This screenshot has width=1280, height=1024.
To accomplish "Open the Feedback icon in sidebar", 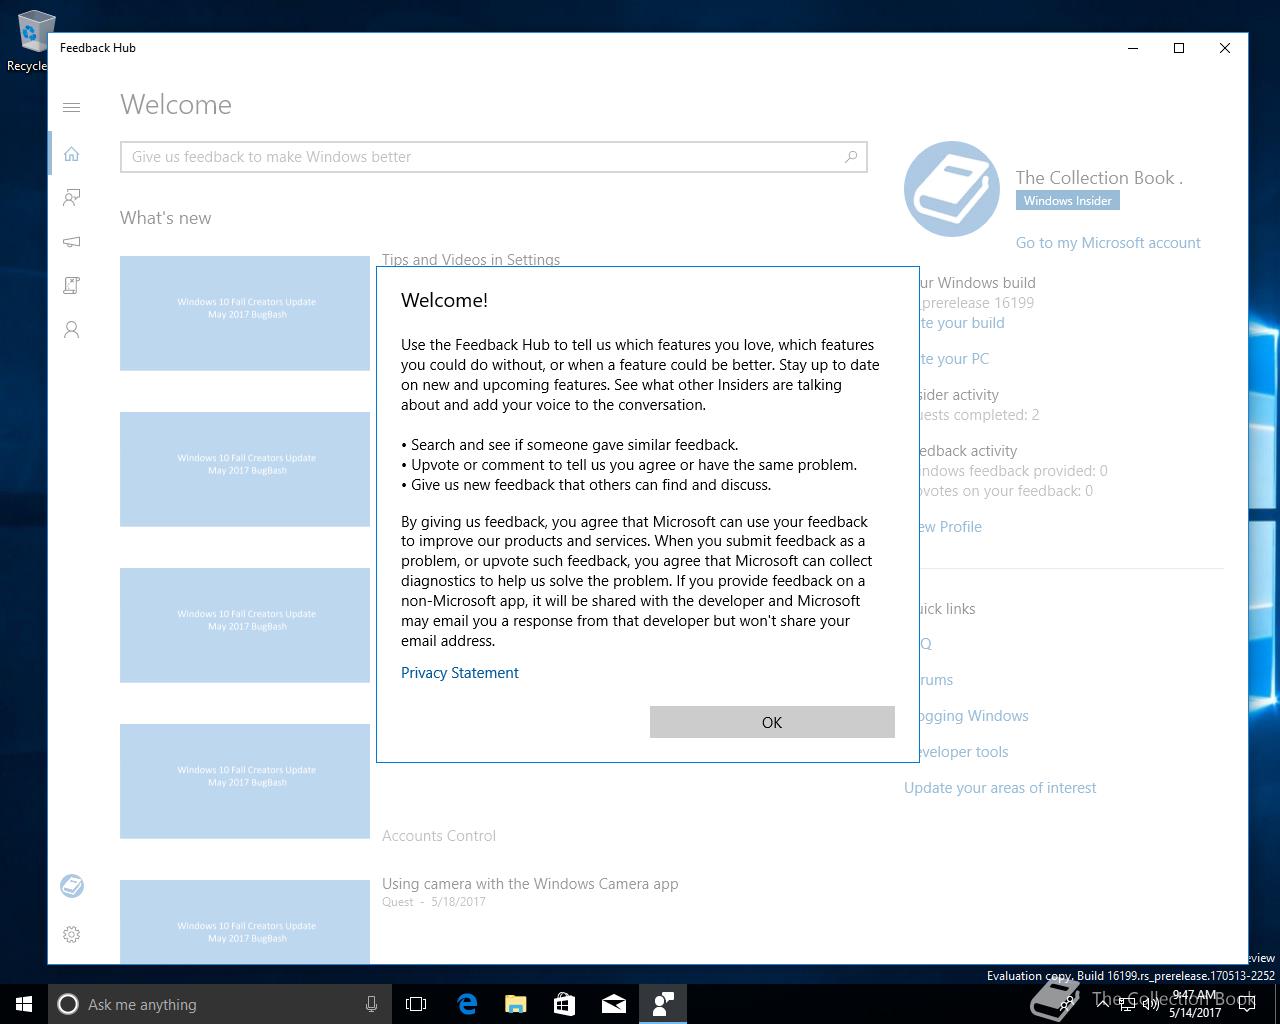I will tap(71, 198).
